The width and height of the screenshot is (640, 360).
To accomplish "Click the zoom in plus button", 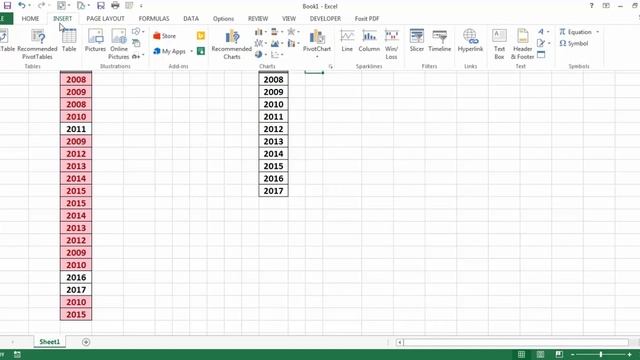I will [x=630, y=354].
